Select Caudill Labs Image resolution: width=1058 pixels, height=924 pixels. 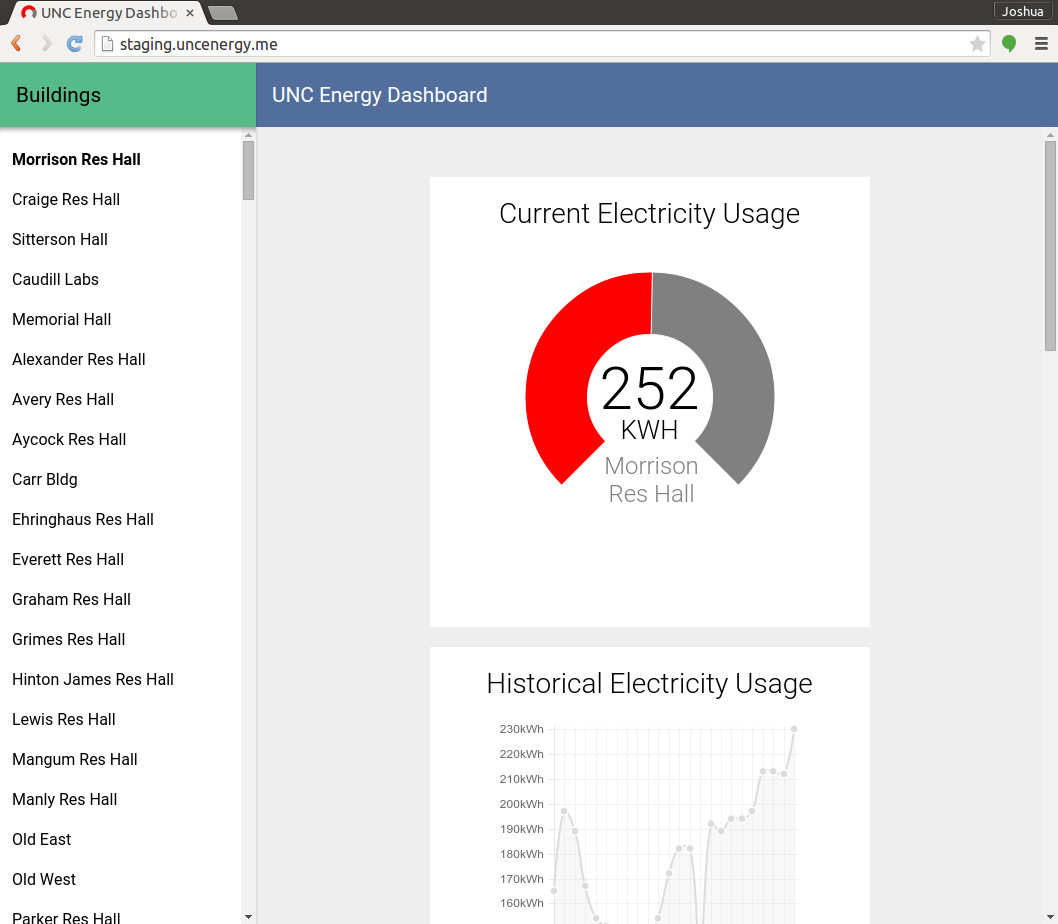pos(55,279)
